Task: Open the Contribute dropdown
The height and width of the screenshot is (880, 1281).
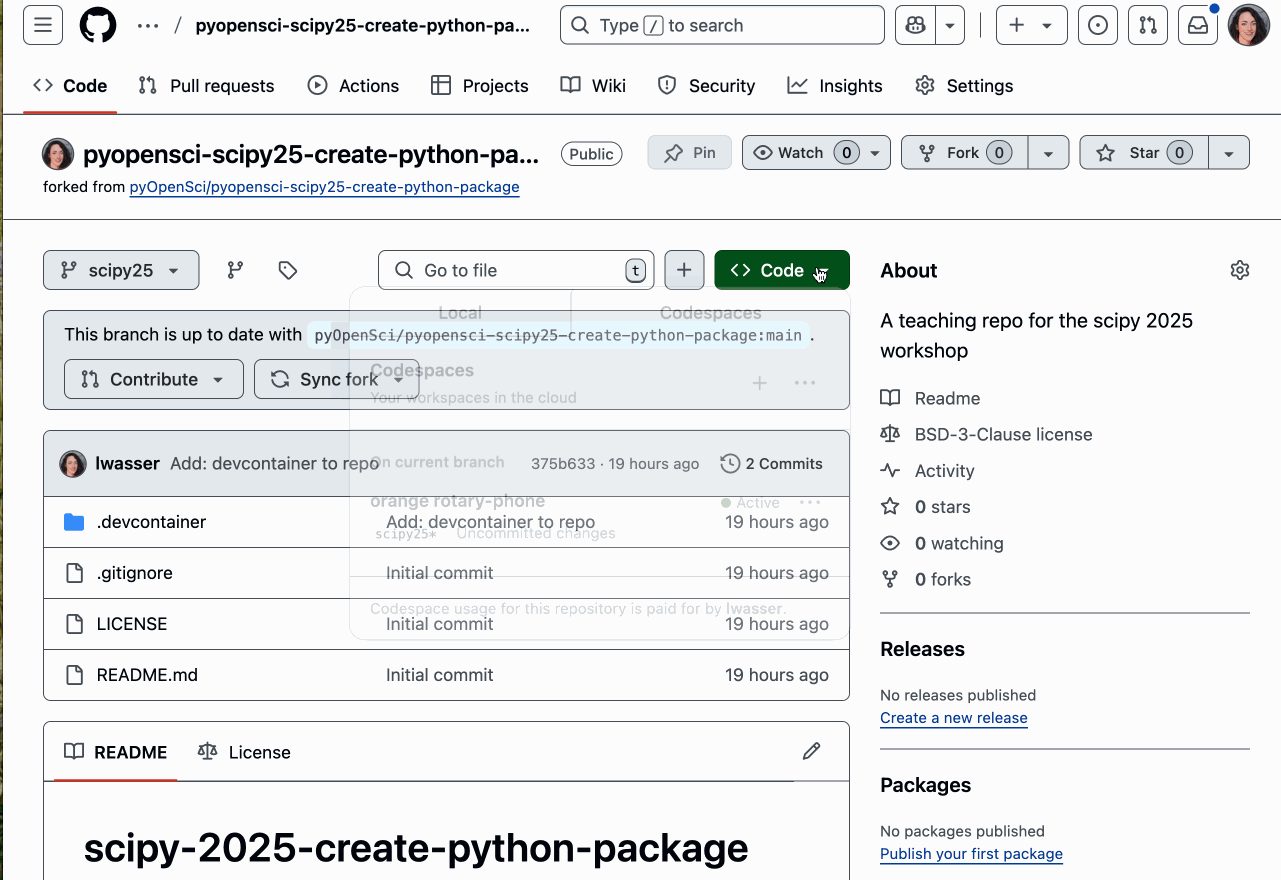Action: tap(153, 379)
